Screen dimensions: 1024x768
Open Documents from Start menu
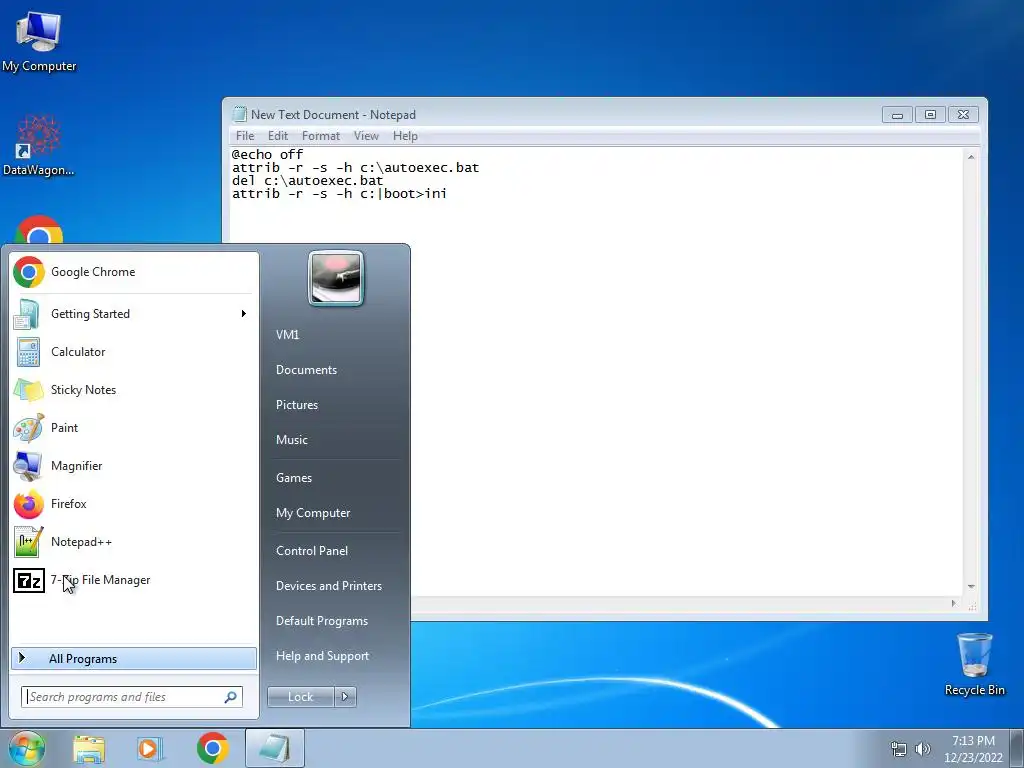(x=306, y=370)
